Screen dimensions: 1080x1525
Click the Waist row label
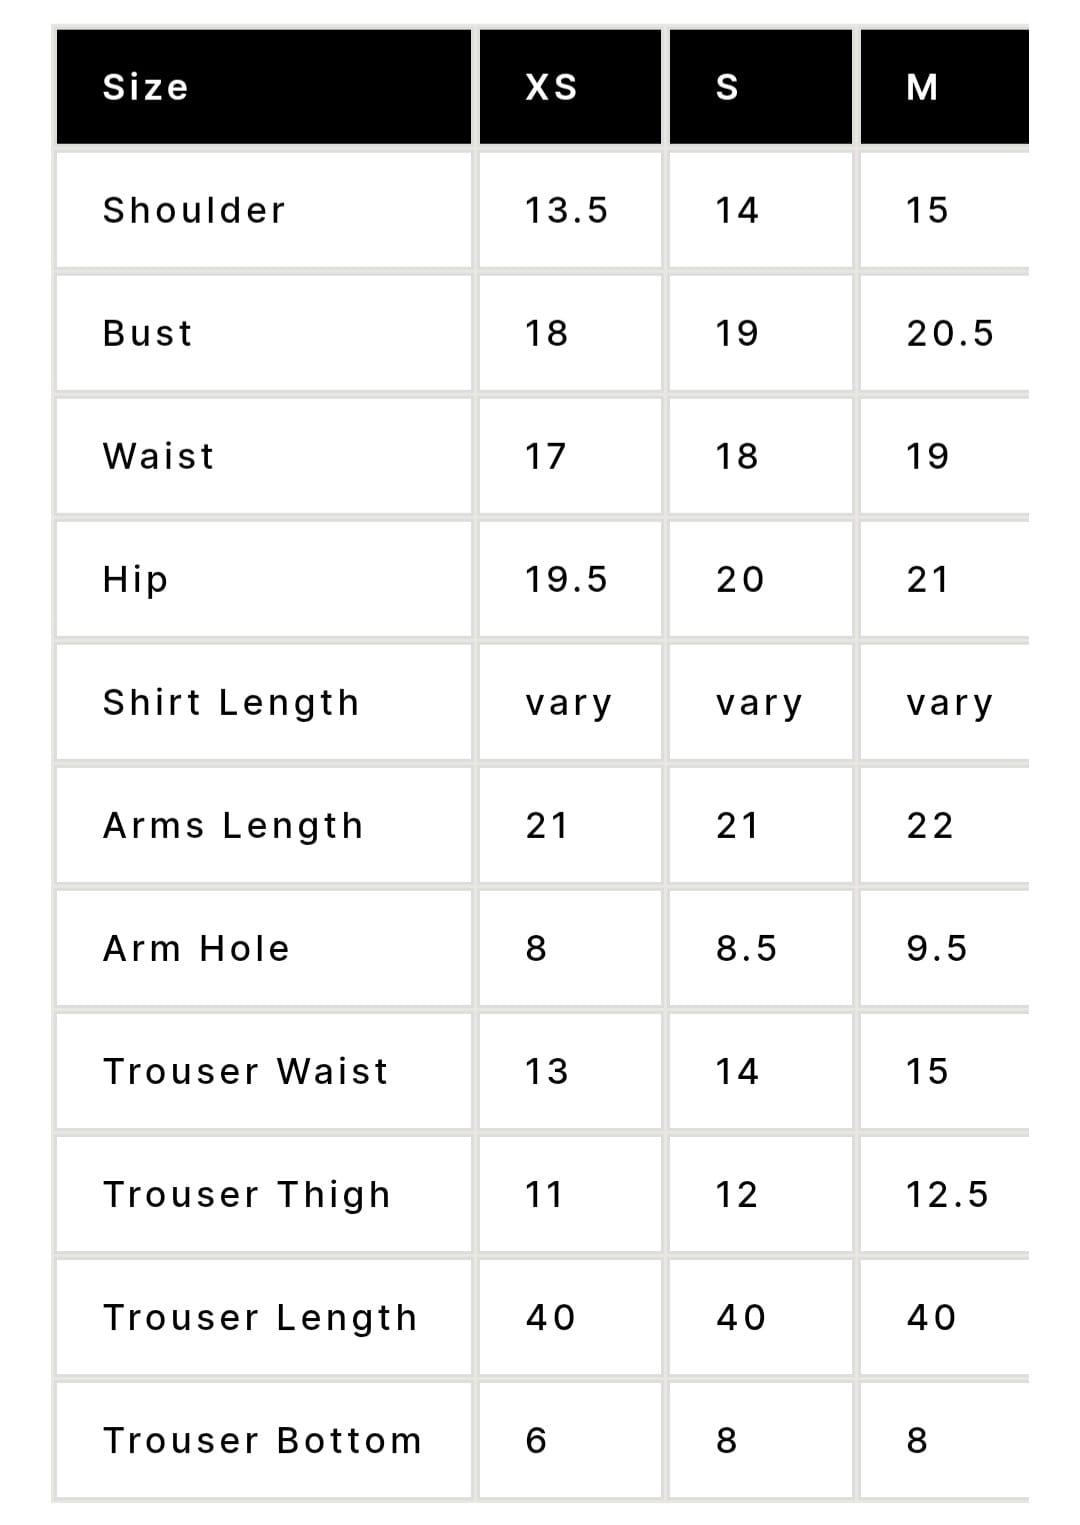[158, 456]
